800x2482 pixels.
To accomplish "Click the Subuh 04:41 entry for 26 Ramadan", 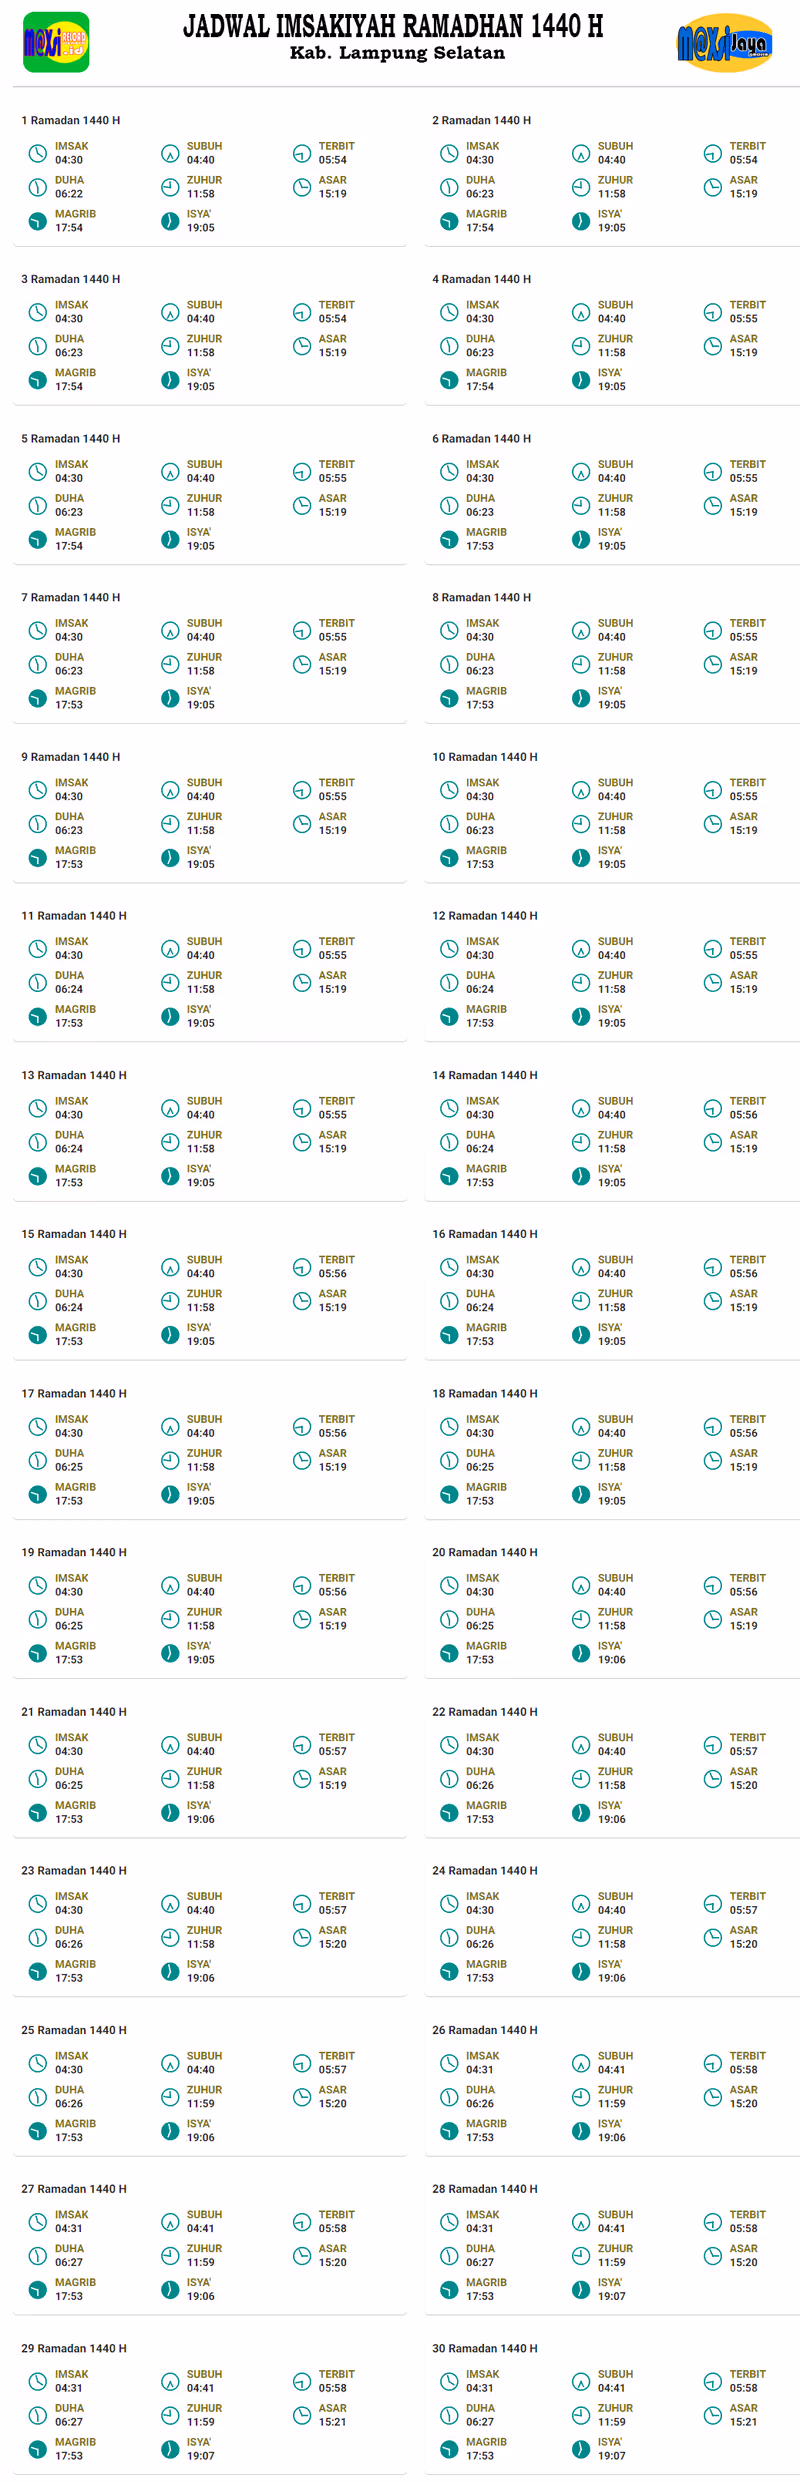I will pos(611,2069).
